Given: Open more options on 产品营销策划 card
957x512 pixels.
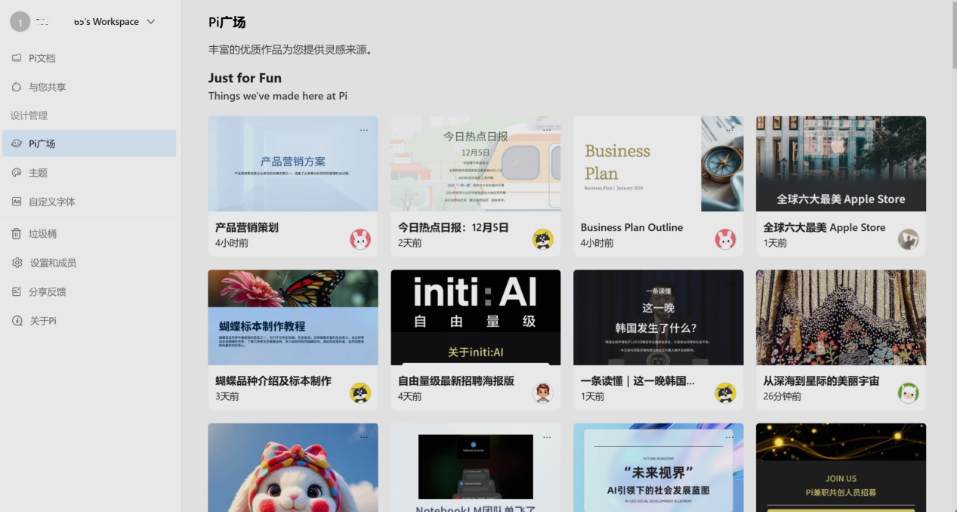Looking at the screenshot, I should click(364, 130).
